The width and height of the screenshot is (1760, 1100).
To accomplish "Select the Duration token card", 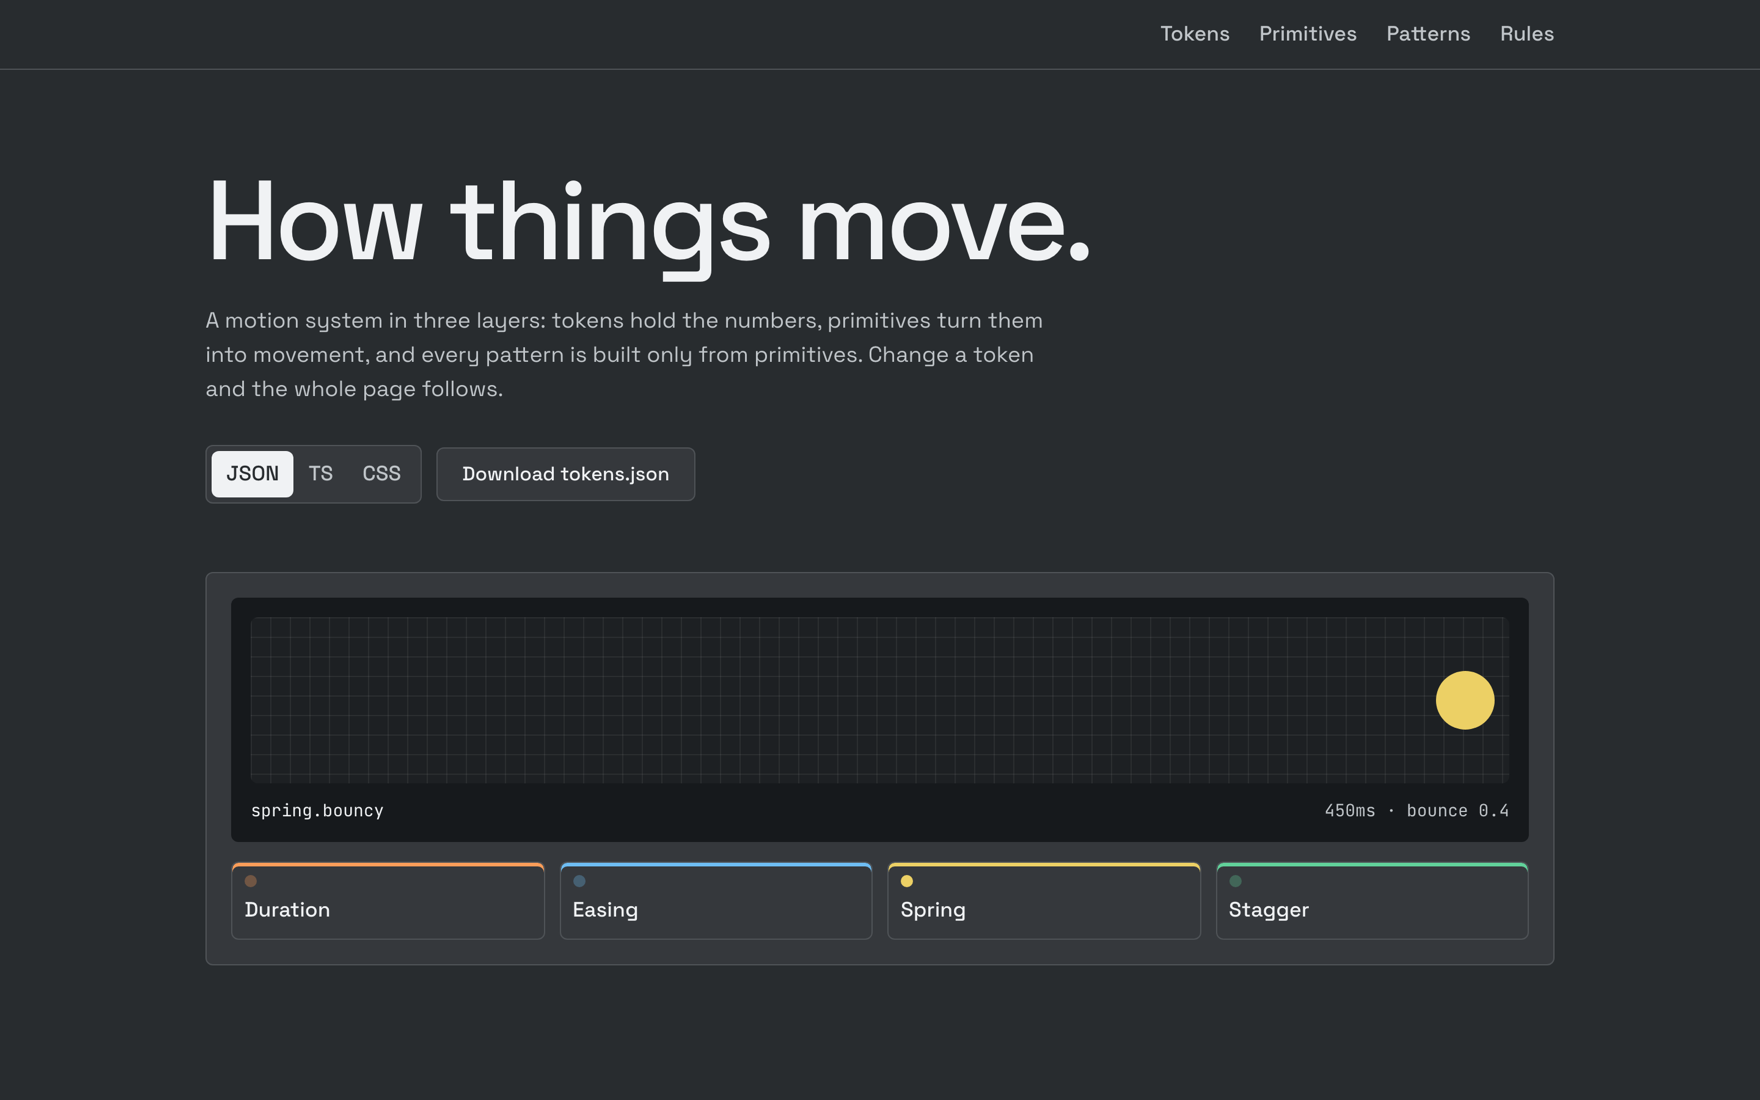I will click(x=388, y=901).
